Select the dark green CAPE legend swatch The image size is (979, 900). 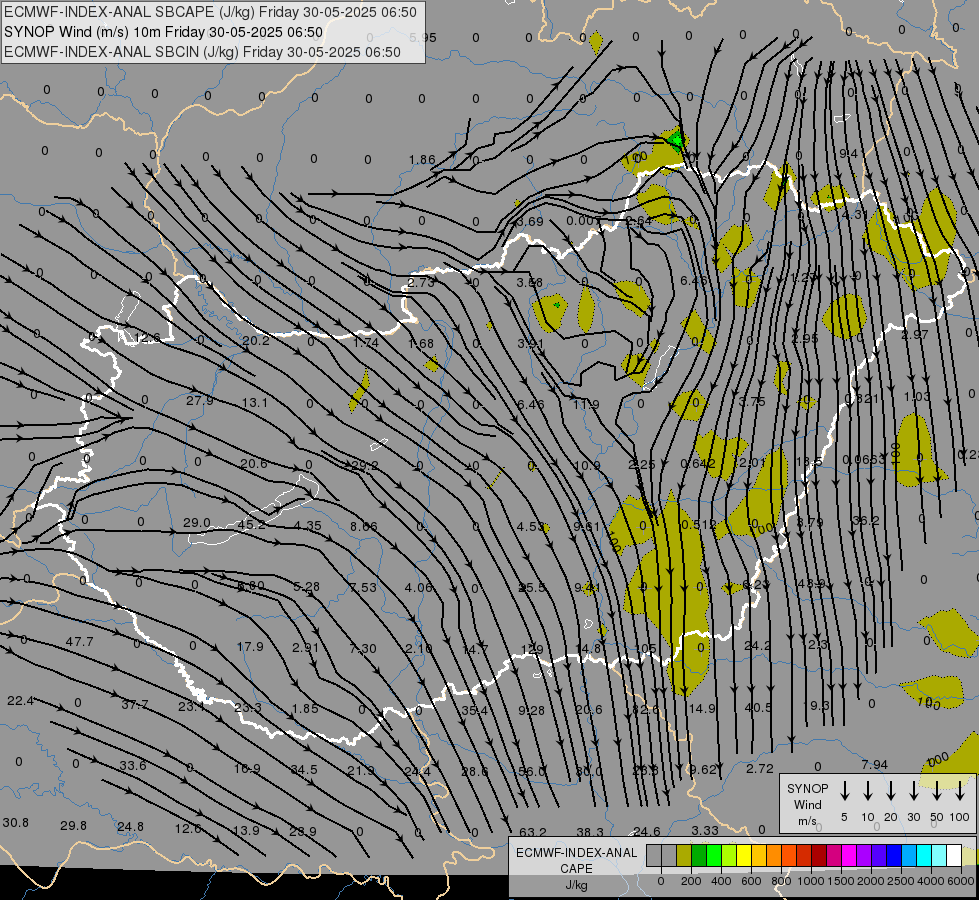pos(699,855)
